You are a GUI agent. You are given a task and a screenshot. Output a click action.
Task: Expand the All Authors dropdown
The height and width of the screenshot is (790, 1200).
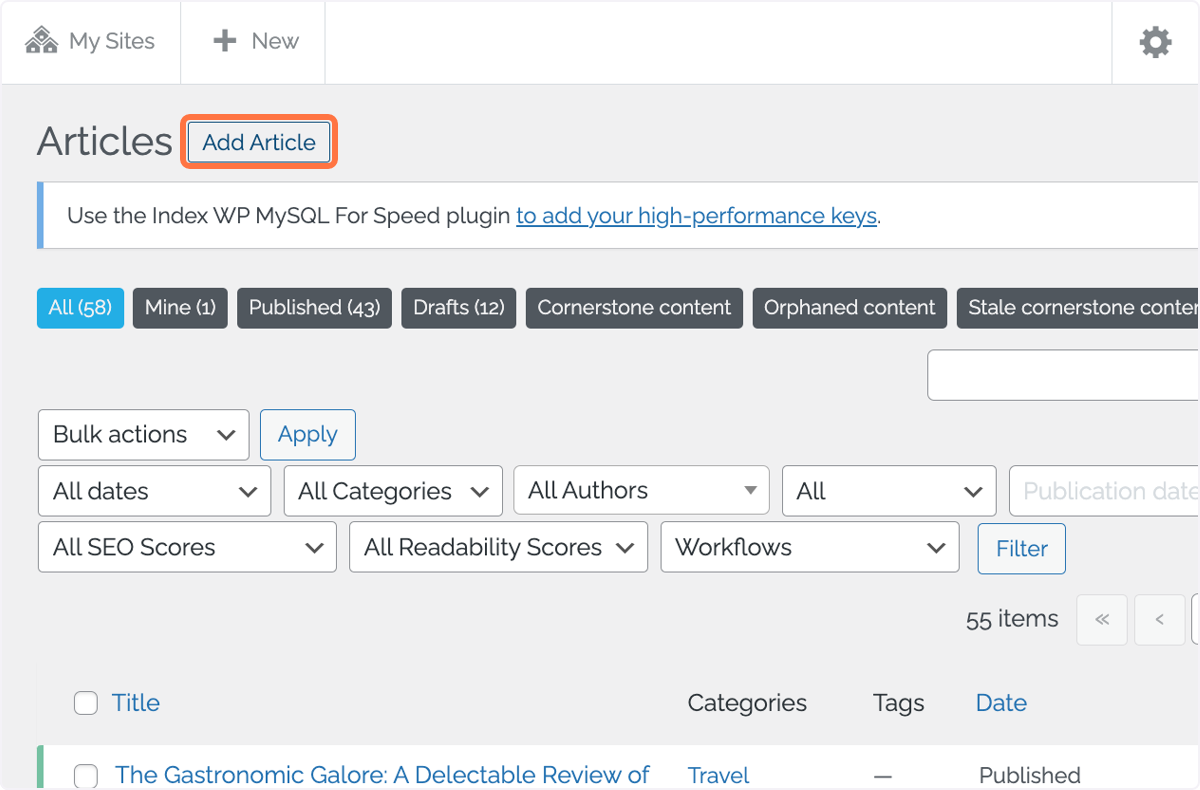[641, 490]
